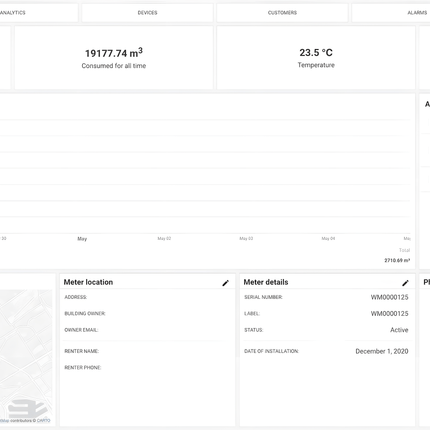Select the 'Temperature' card label
Screen dimensions: 430x430
[x=316, y=65]
